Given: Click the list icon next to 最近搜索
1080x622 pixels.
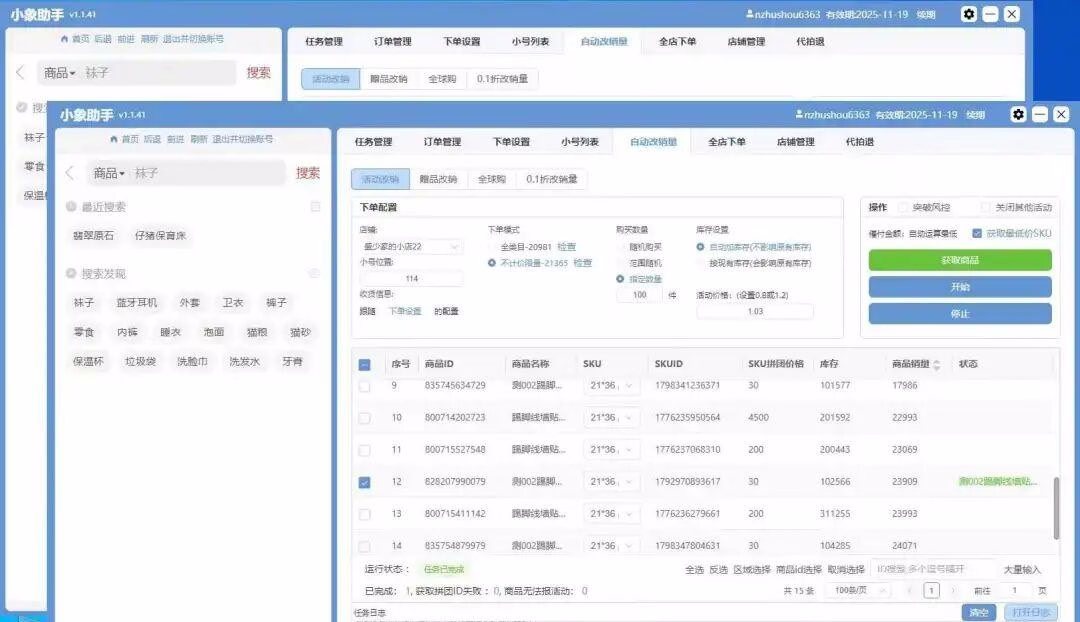Looking at the screenshot, I should 315,207.
